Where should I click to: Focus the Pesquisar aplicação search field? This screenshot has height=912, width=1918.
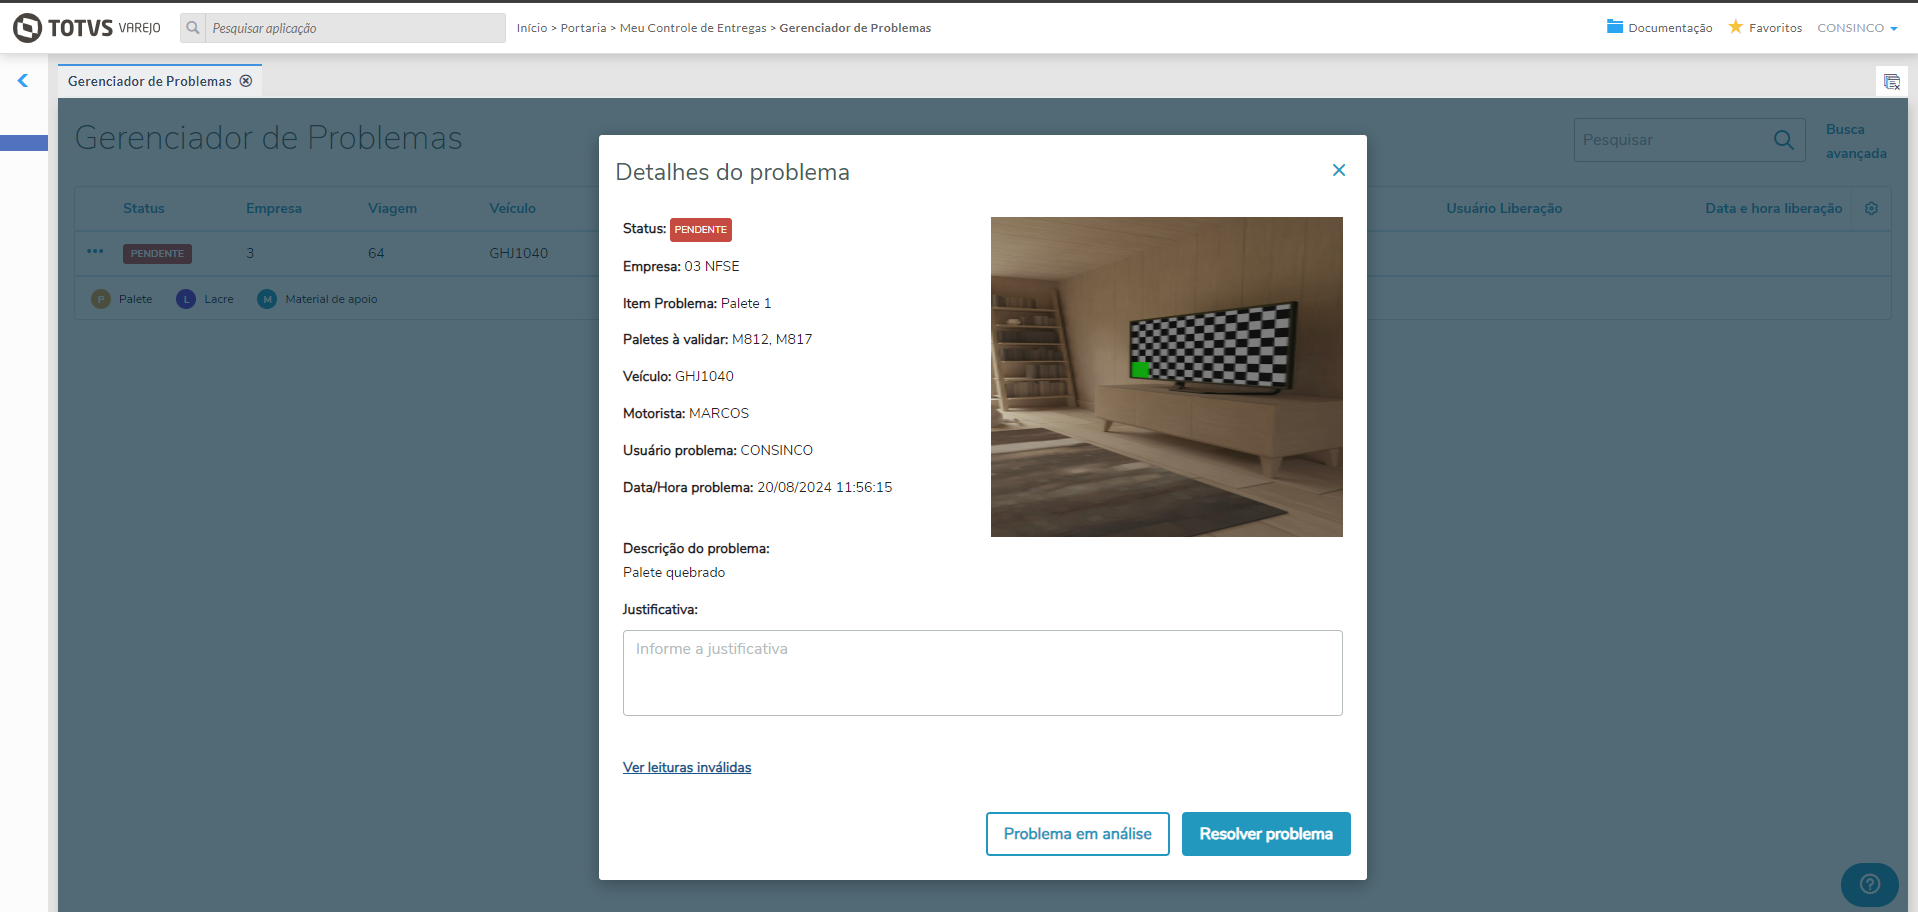355,28
